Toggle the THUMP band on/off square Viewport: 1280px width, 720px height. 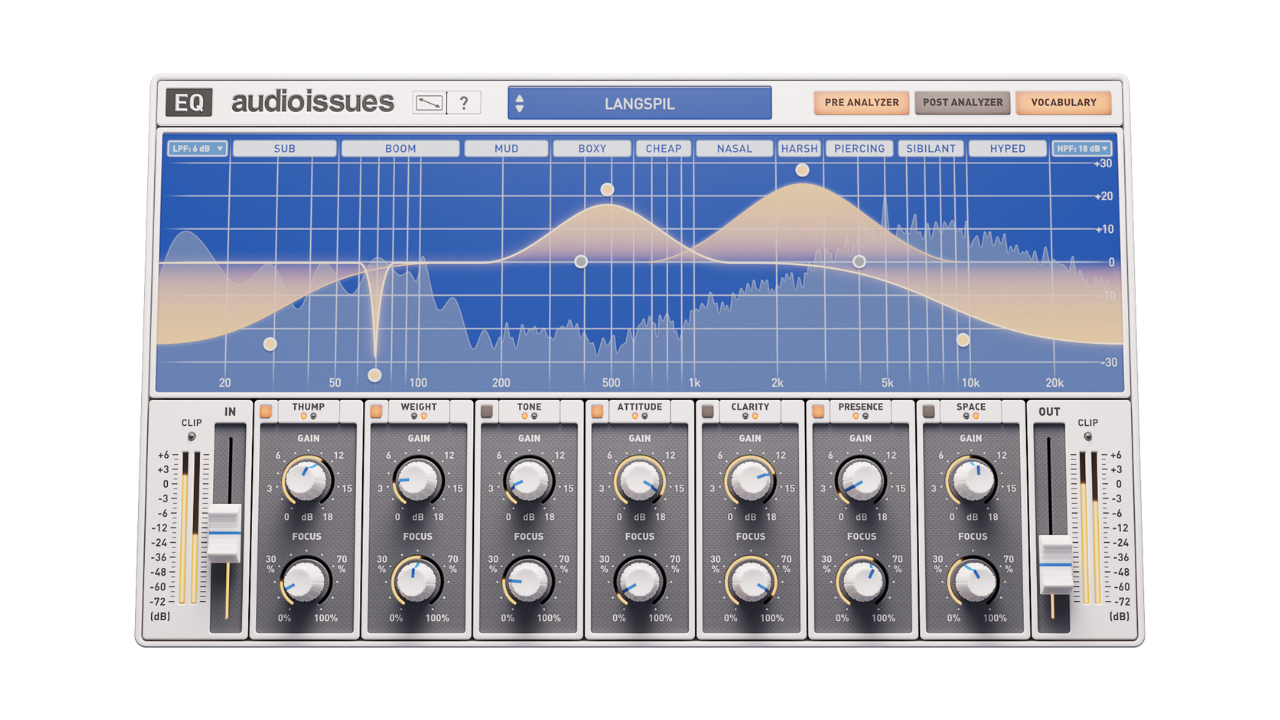click(266, 411)
